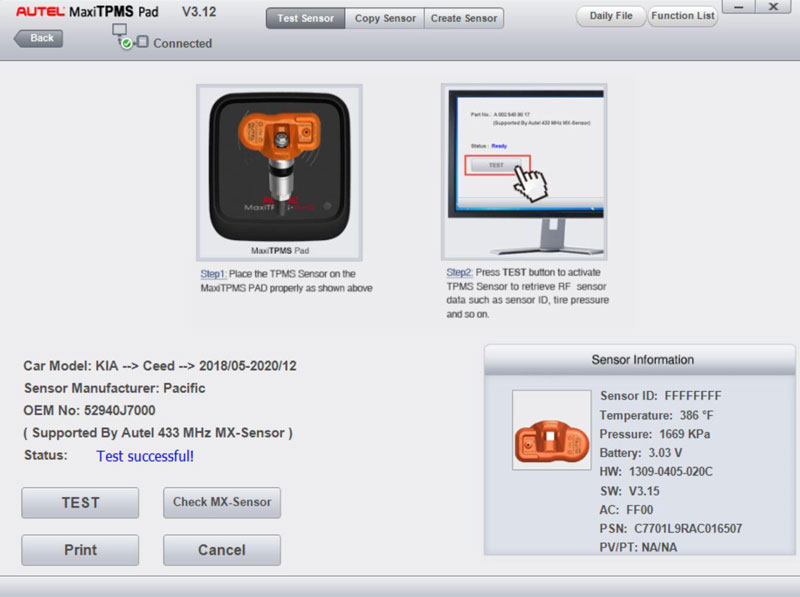Image resolution: width=800 pixels, height=597 pixels.
Task: Click the Sensor Information panel header
Action: click(x=640, y=360)
